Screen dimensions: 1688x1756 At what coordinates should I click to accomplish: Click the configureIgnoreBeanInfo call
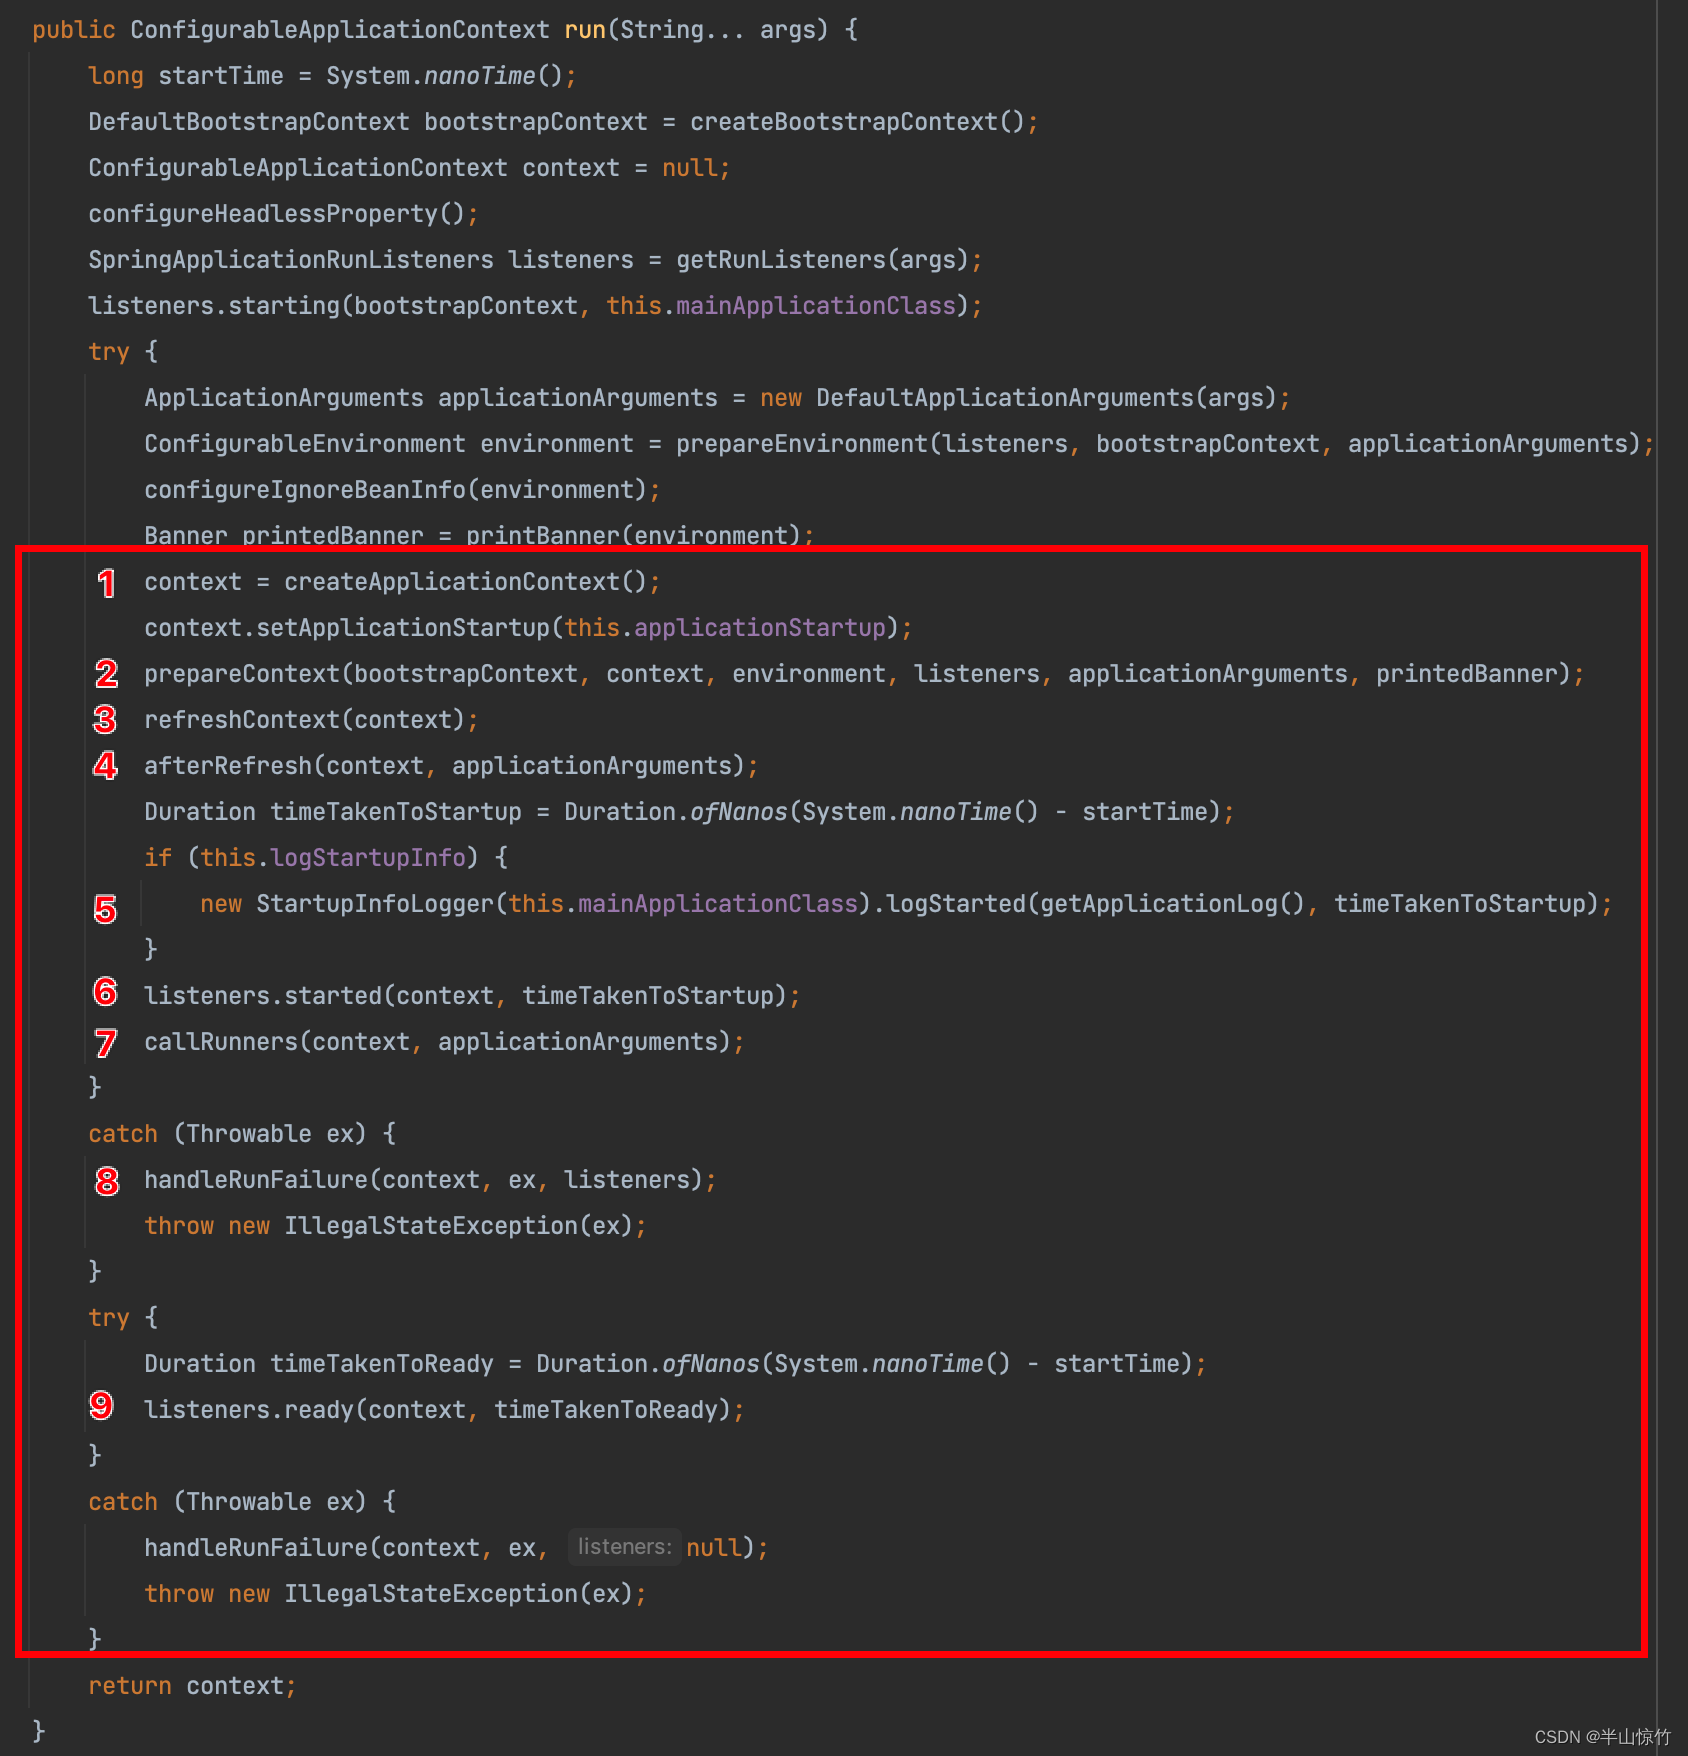point(305,490)
